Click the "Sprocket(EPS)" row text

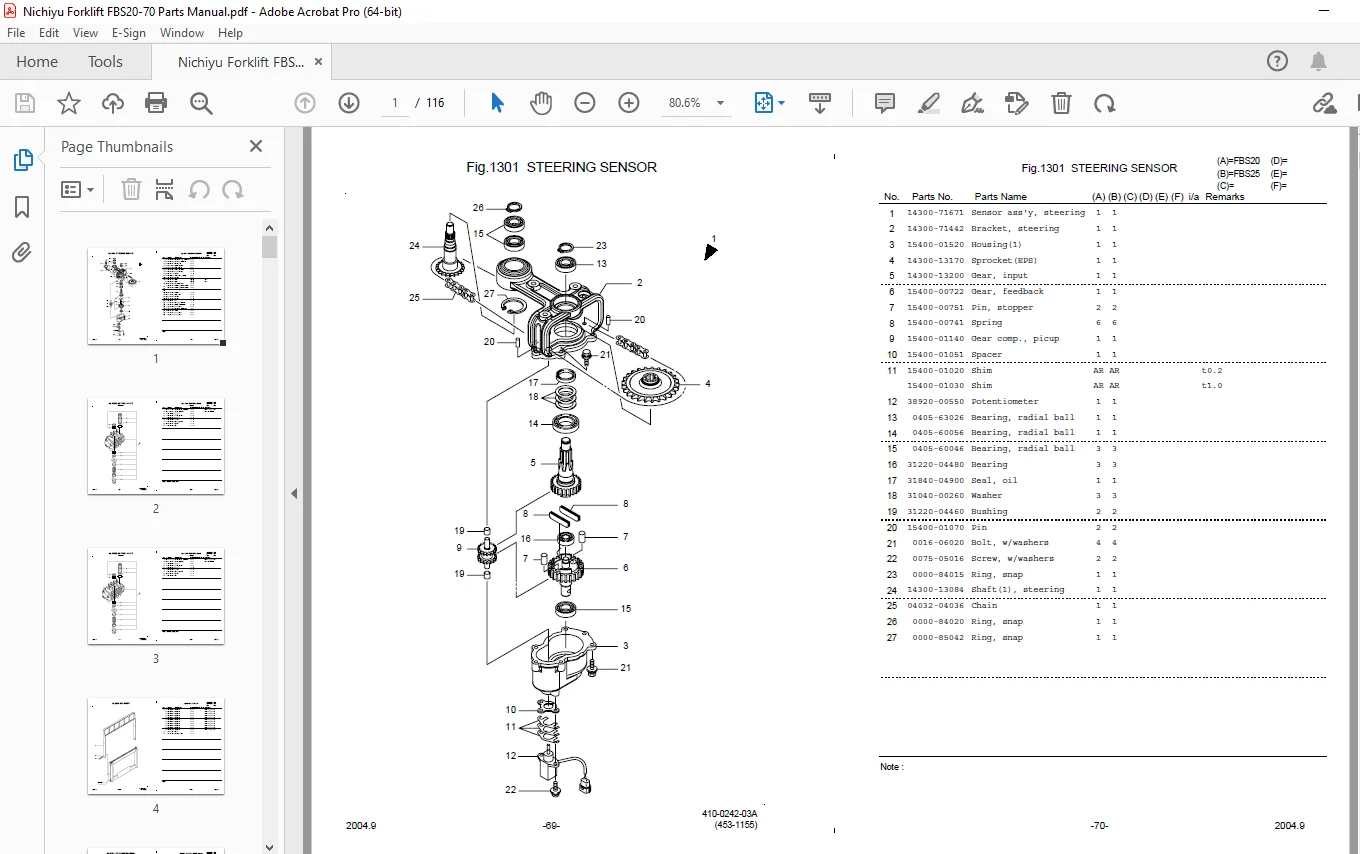click(1004, 260)
